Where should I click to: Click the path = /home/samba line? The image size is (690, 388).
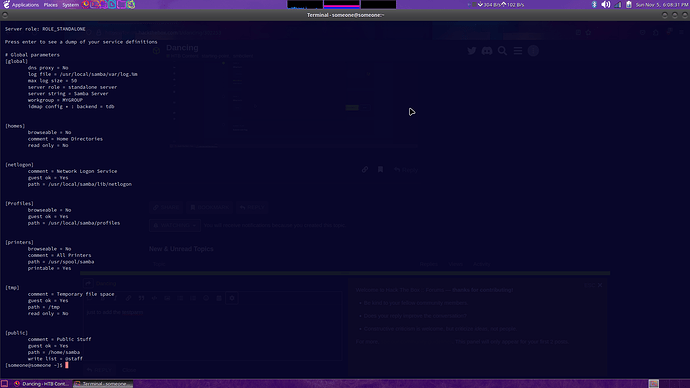coord(54,352)
